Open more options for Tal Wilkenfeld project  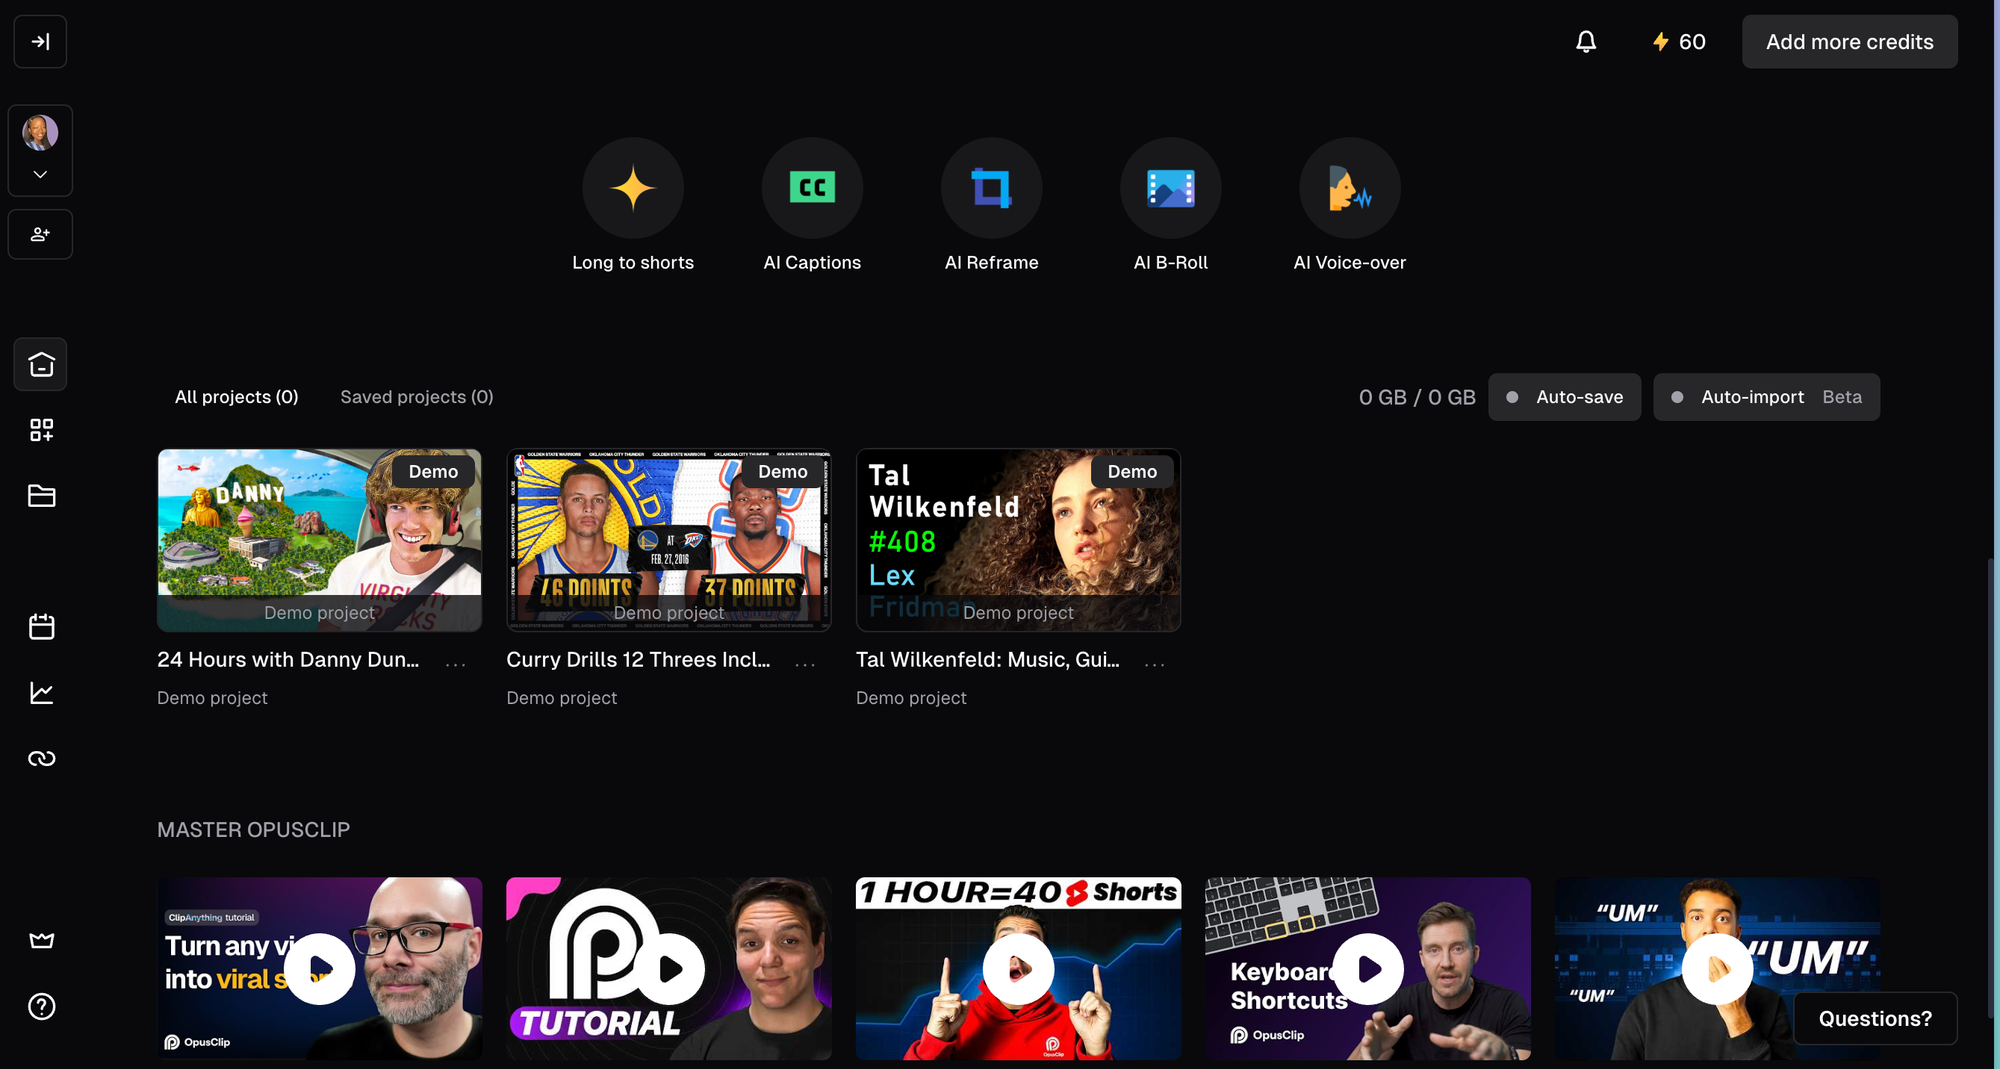(1155, 663)
